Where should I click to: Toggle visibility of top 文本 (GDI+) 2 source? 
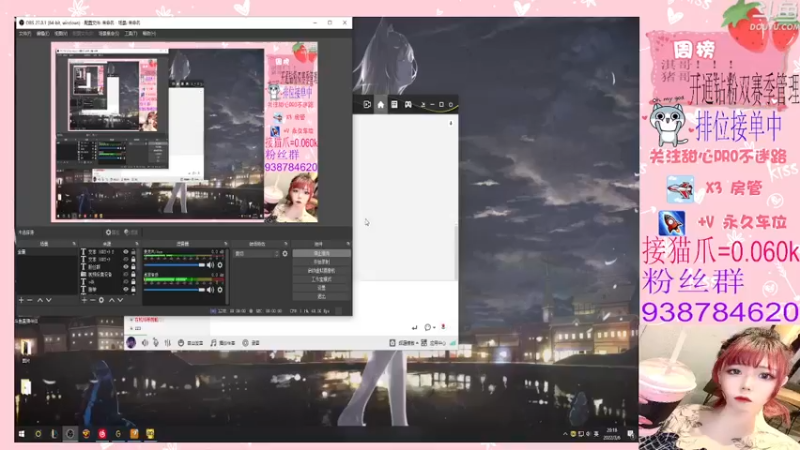point(126,252)
